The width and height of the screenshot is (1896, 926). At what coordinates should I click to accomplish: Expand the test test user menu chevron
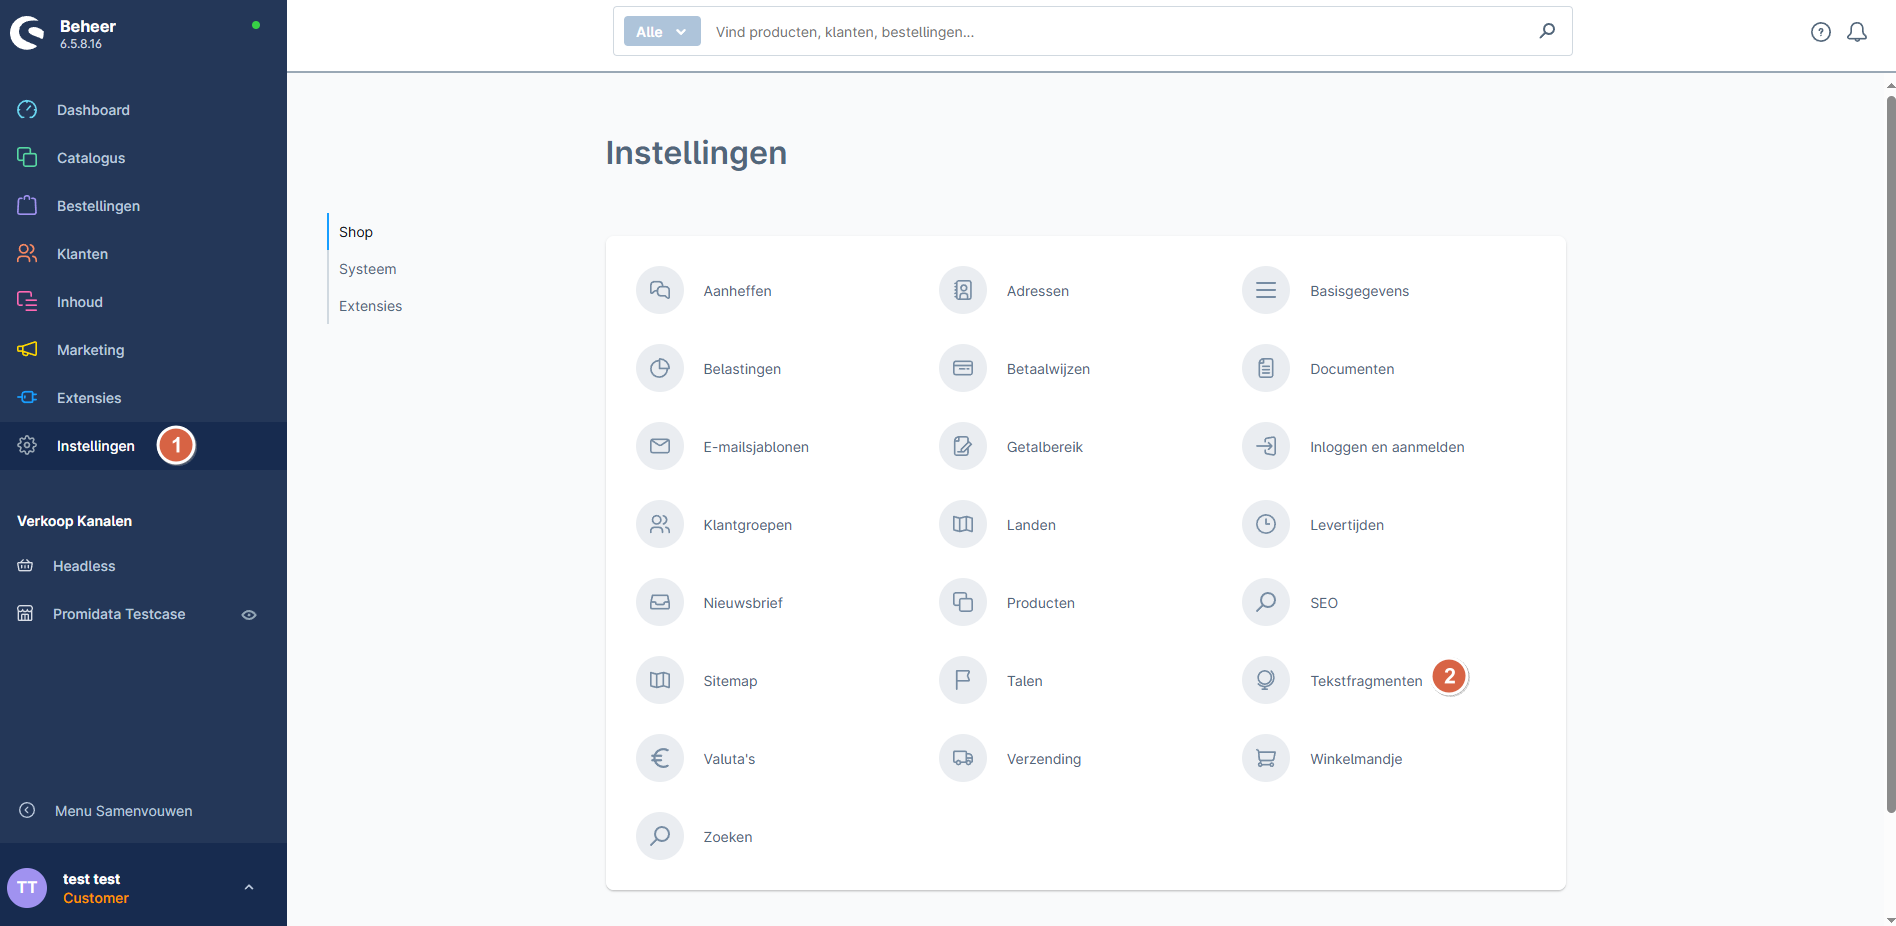(249, 887)
